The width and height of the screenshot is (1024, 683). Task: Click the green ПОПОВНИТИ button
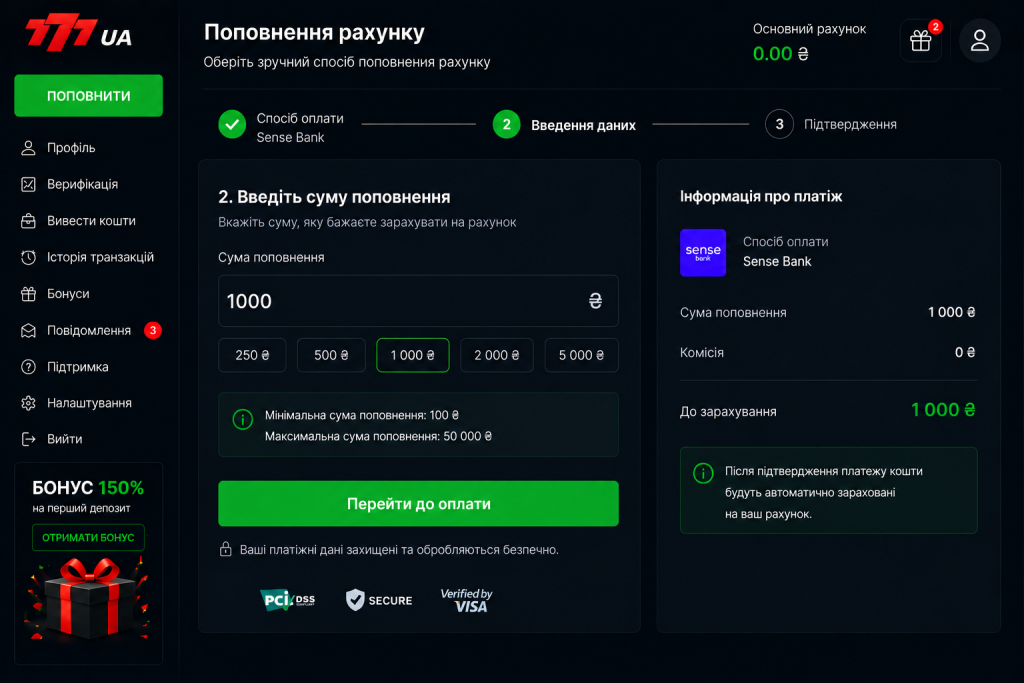tap(89, 96)
